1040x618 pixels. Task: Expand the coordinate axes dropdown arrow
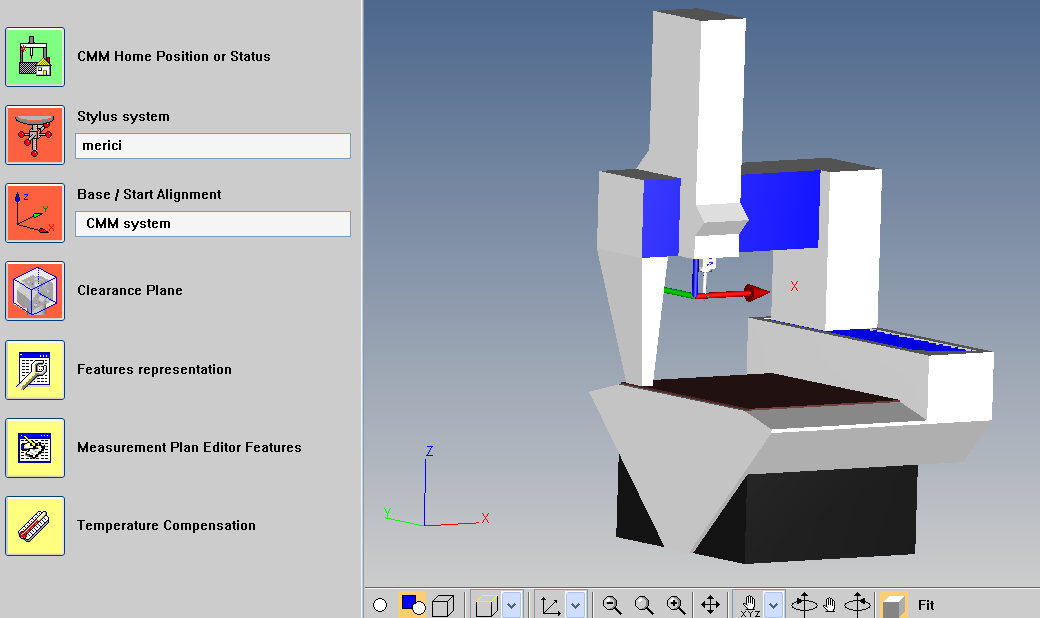click(x=576, y=605)
